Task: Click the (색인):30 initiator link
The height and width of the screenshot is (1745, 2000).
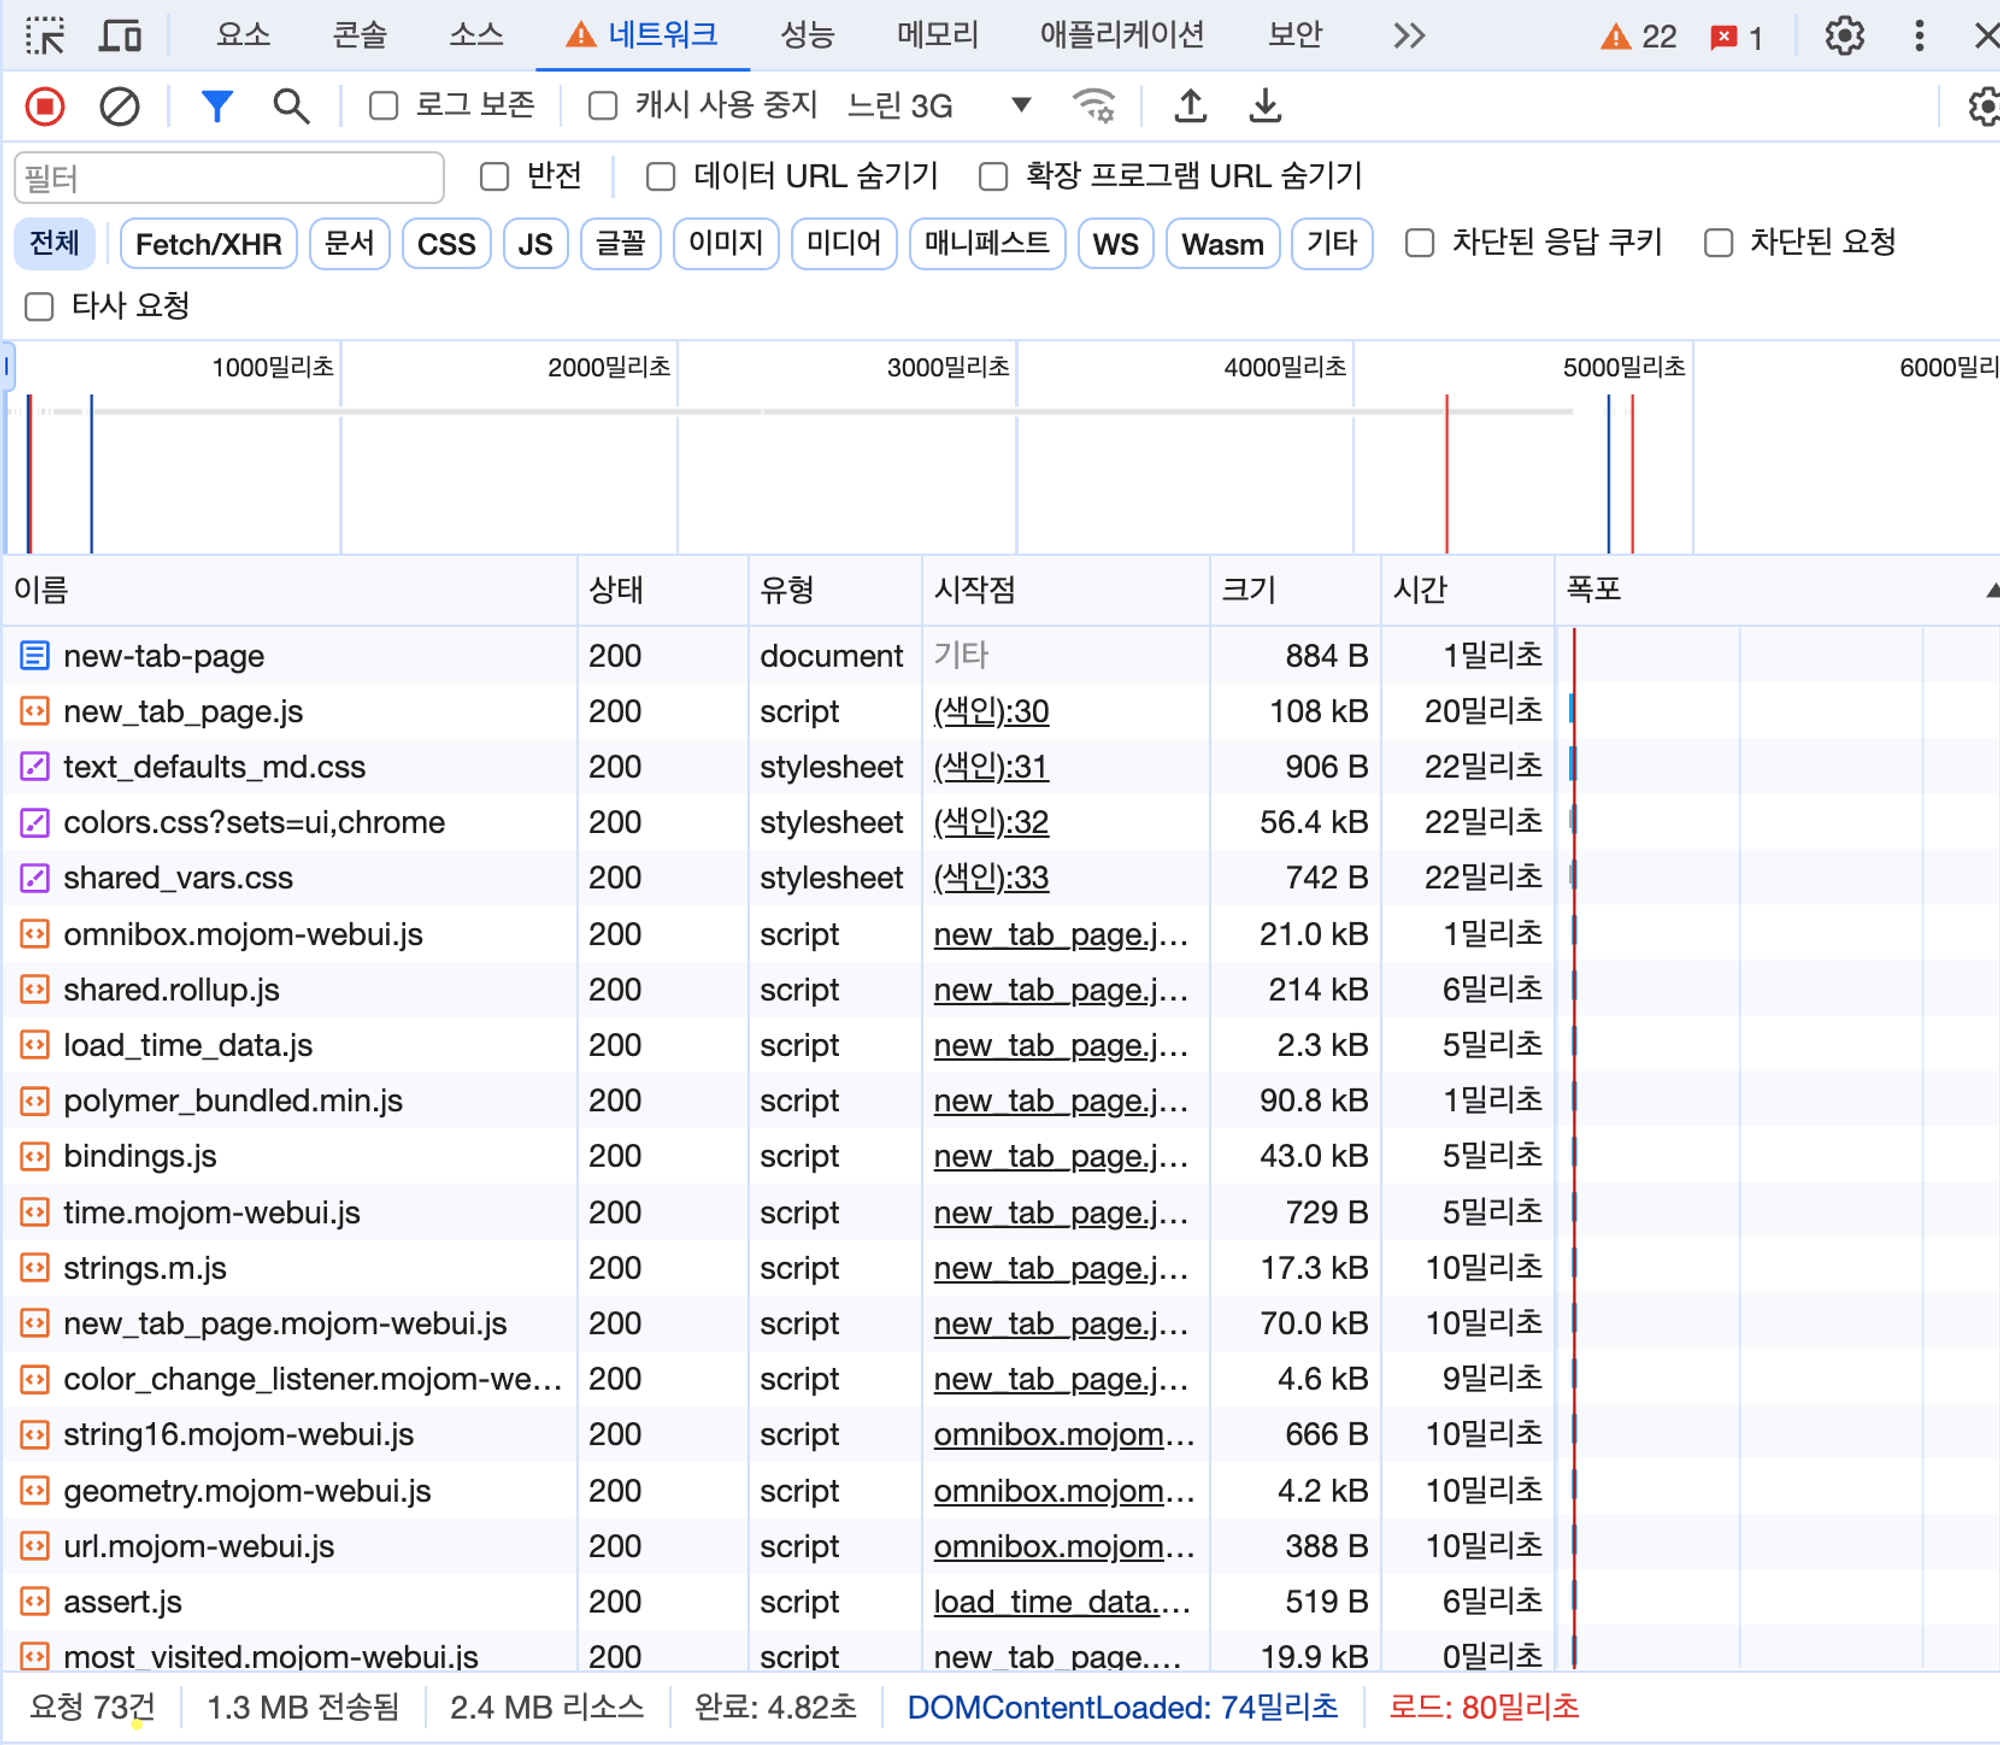Action: coord(990,712)
